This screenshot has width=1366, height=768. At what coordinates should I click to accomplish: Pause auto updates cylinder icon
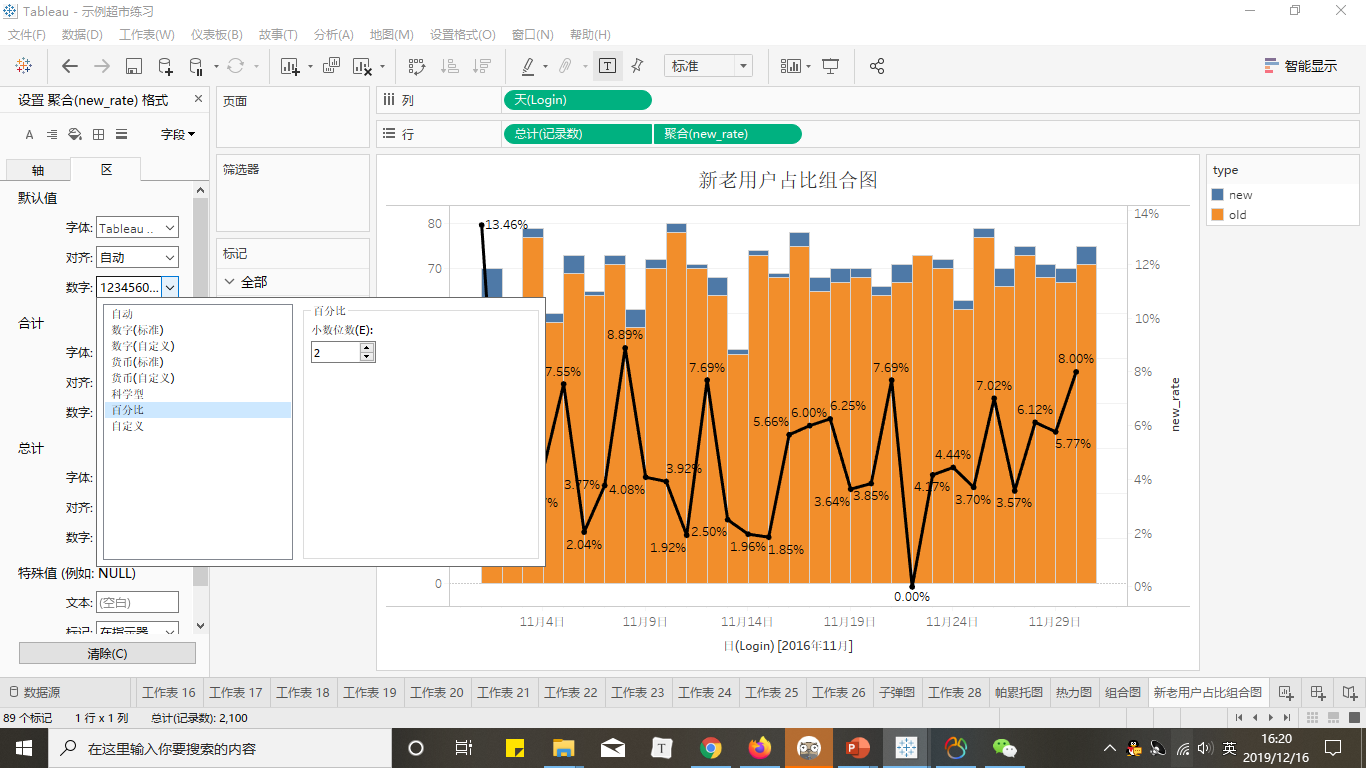pyautogui.click(x=196, y=66)
